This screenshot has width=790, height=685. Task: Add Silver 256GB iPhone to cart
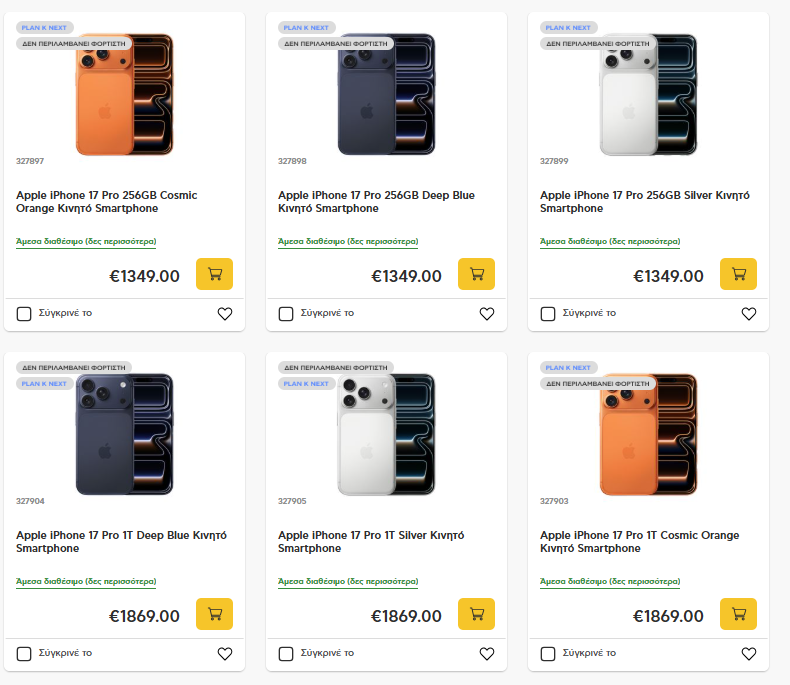pos(738,274)
